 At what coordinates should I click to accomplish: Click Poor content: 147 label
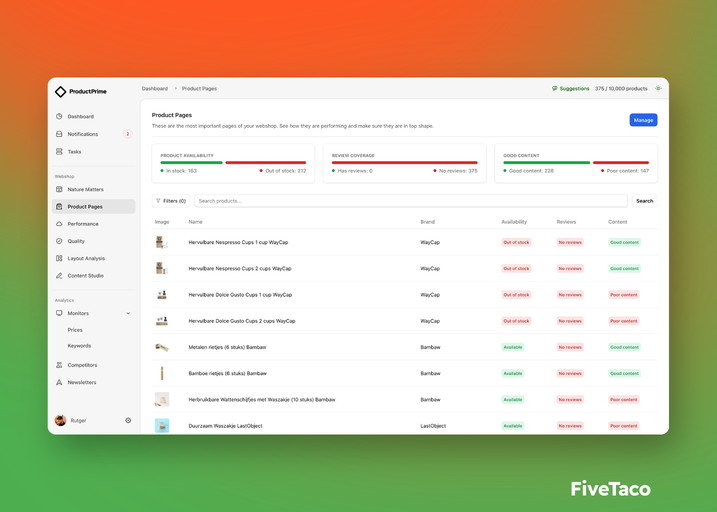tap(627, 171)
